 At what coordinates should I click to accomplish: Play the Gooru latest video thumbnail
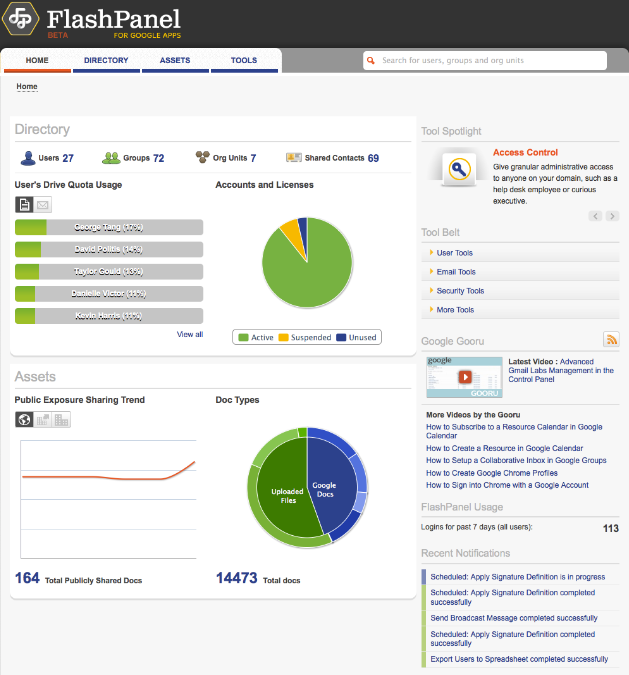coord(465,377)
